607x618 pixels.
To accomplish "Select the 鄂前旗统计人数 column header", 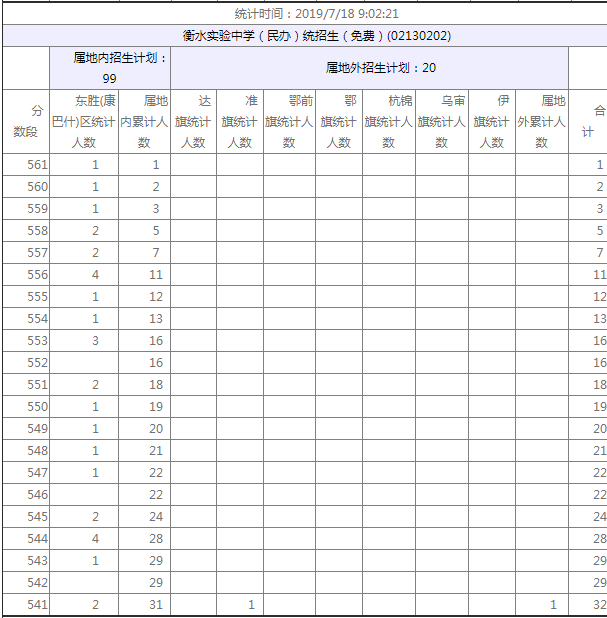I will point(288,121).
